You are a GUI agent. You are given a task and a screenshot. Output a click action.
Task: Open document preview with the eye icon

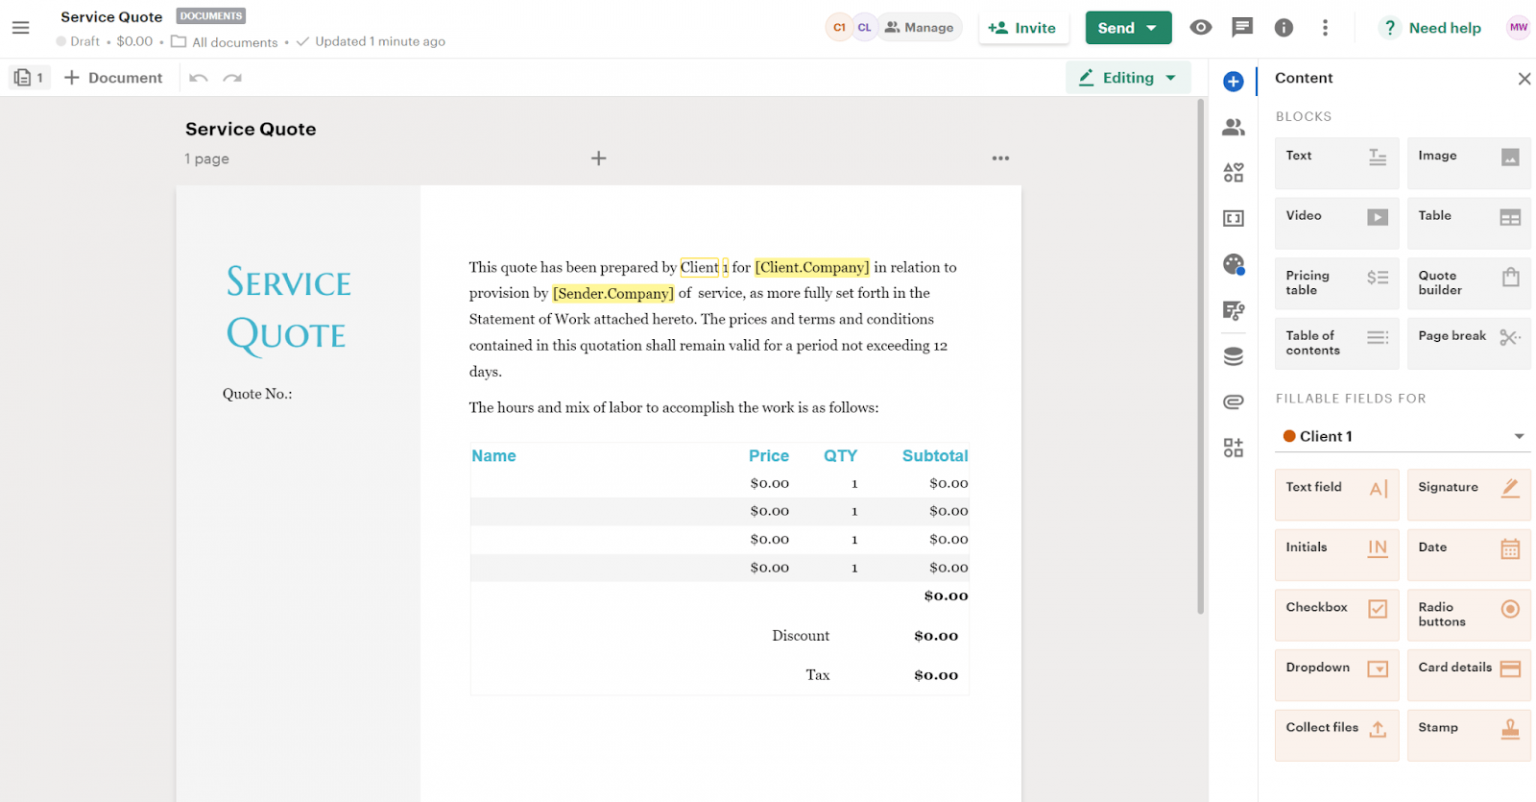(1200, 28)
